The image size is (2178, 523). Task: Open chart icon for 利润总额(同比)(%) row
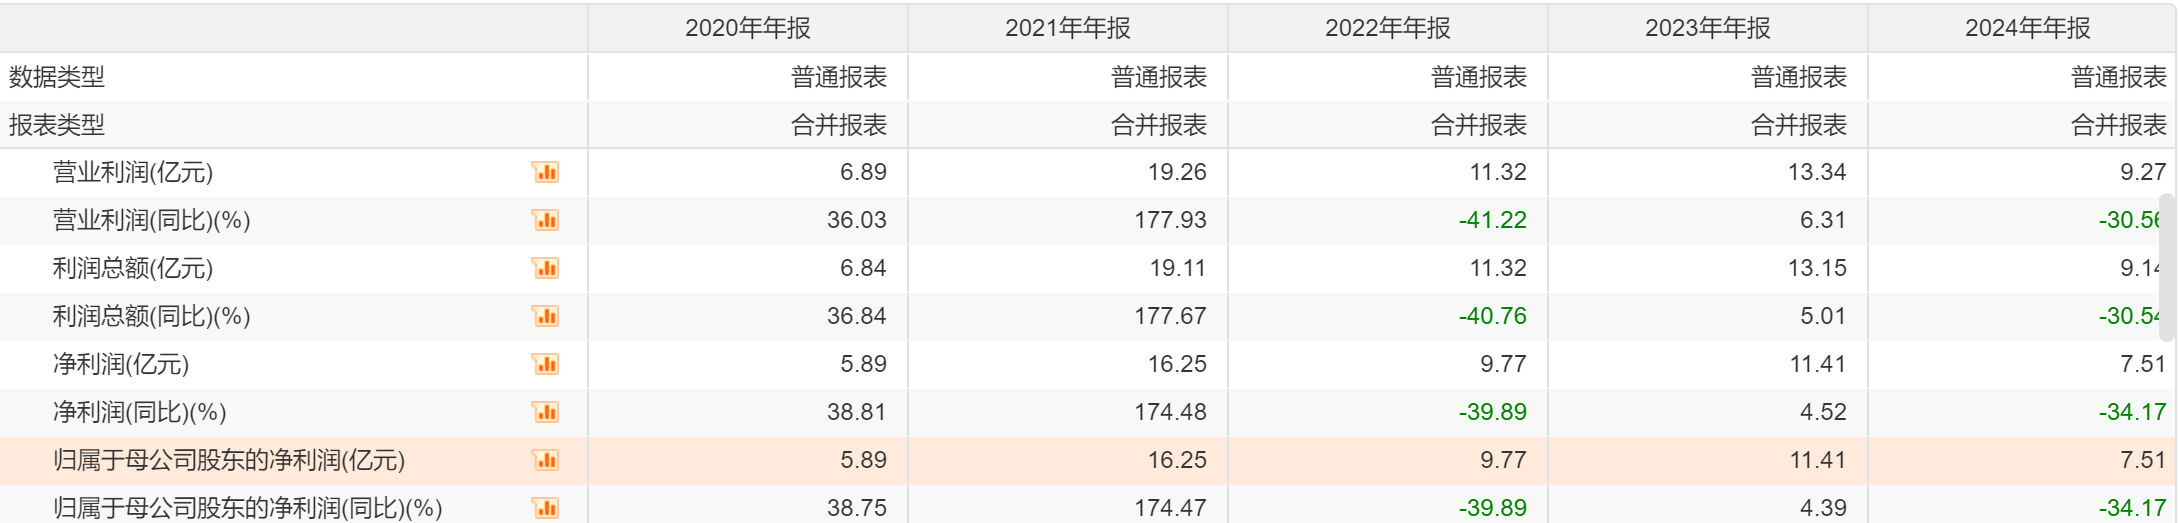pyautogui.click(x=545, y=316)
